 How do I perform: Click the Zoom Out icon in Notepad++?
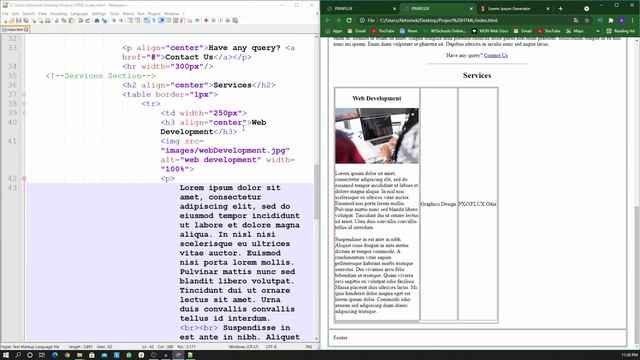[x=122, y=20]
